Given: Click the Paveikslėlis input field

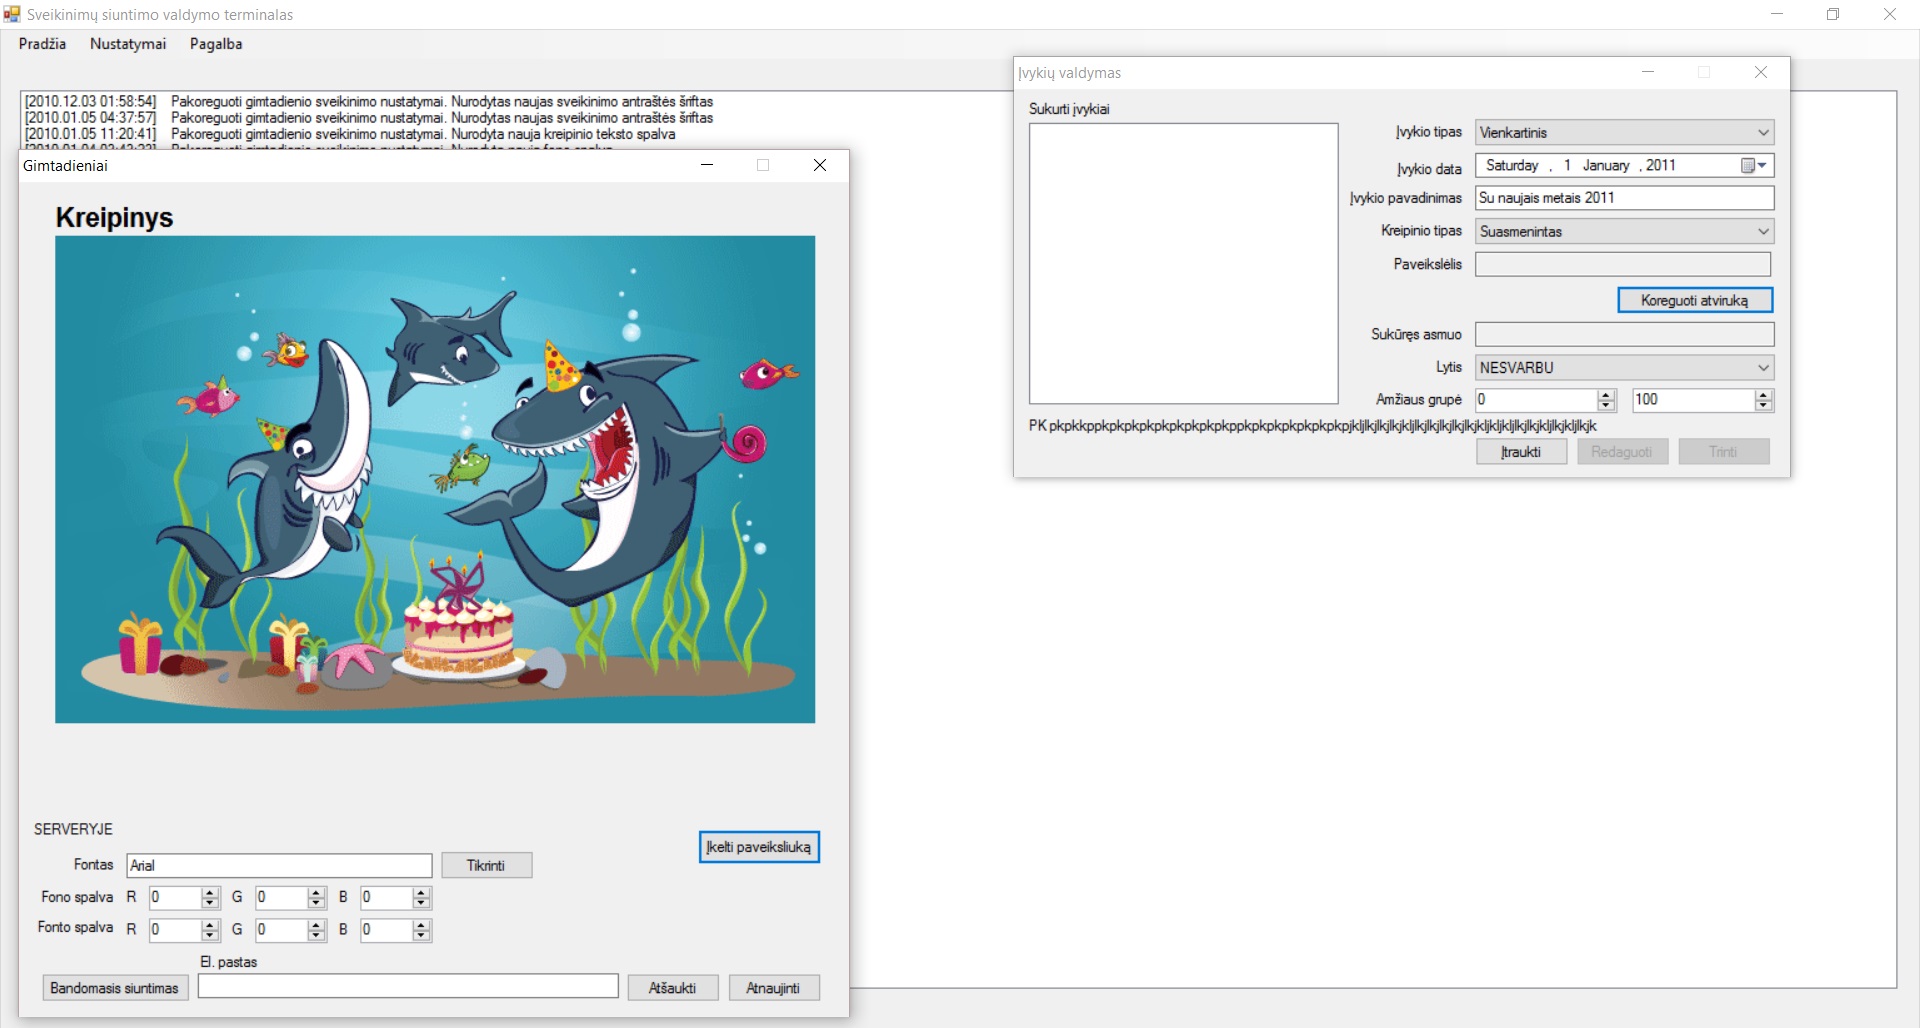Looking at the screenshot, I should [x=1622, y=264].
